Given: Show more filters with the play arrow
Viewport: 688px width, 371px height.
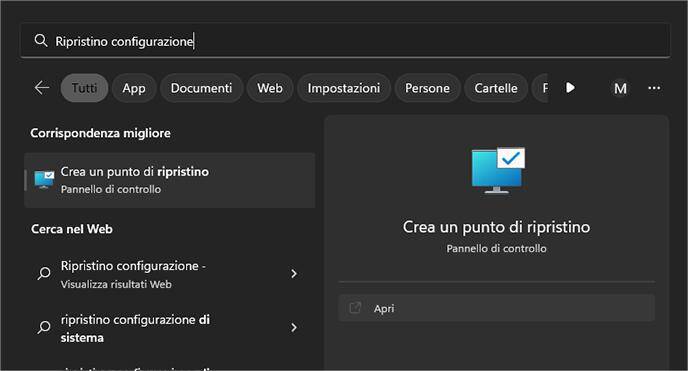Looking at the screenshot, I should tap(570, 88).
